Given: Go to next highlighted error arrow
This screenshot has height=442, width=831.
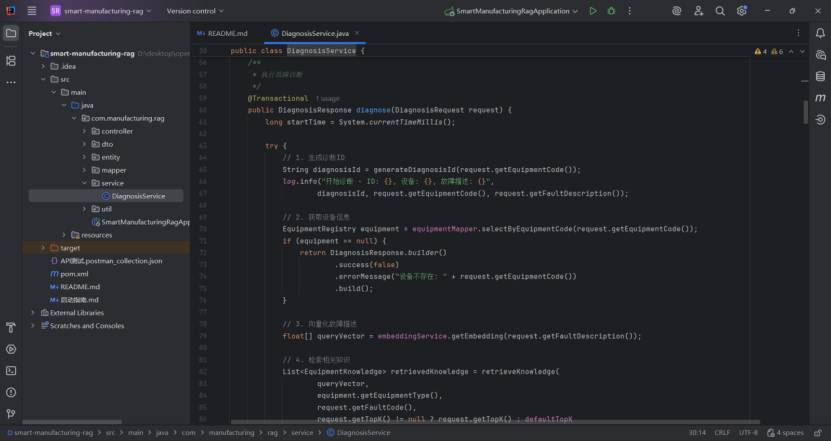Looking at the screenshot, I should pos(802,51).
